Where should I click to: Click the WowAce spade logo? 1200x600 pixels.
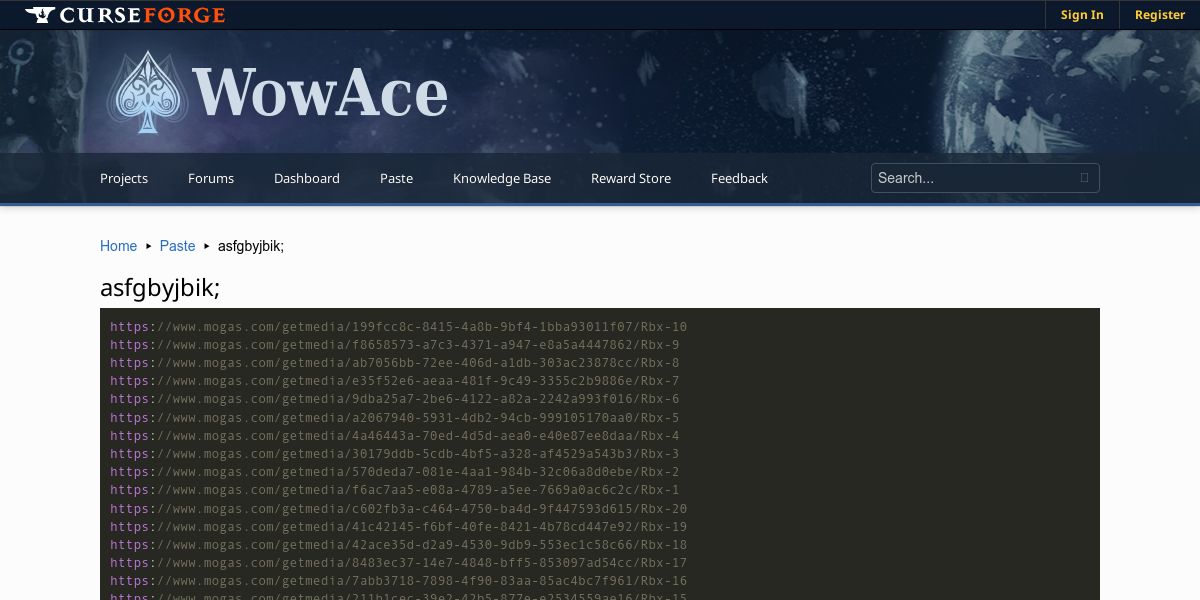coord(148,93)
